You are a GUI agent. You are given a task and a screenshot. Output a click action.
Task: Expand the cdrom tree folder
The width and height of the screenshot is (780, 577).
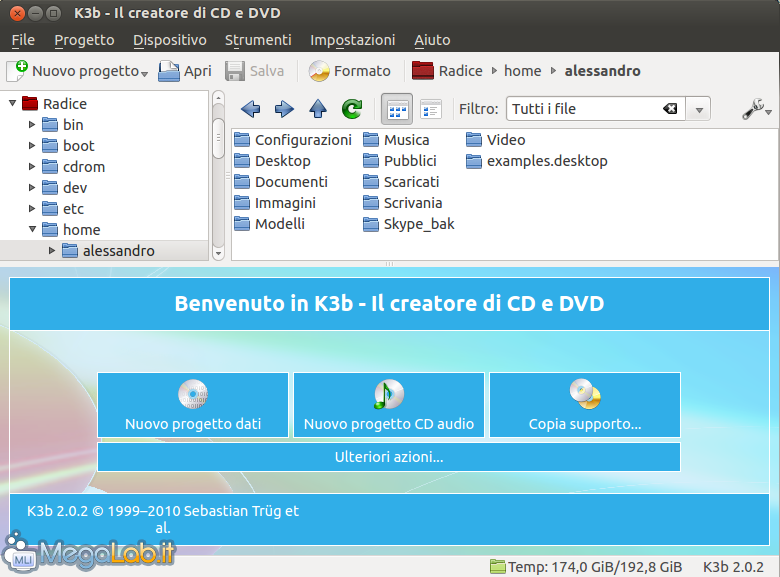point(32,166)
